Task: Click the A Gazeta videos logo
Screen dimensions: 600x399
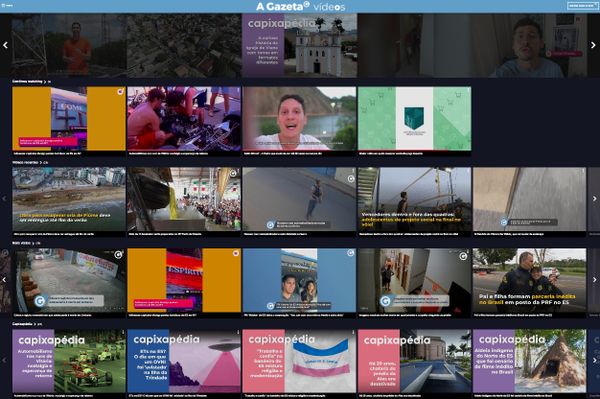Action: point(300,7)
